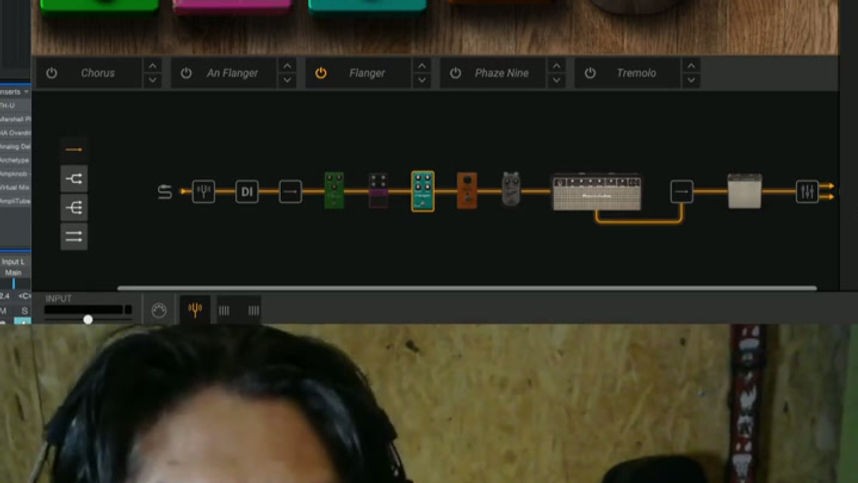Select the single serial signal routing

[74, 149]
